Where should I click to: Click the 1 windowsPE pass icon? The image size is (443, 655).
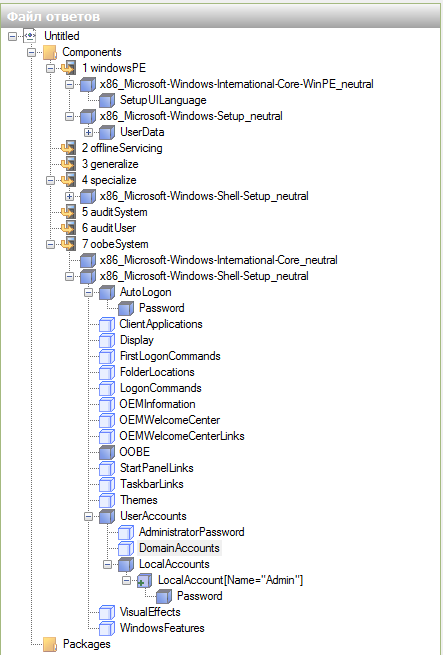tap(68, 68)
